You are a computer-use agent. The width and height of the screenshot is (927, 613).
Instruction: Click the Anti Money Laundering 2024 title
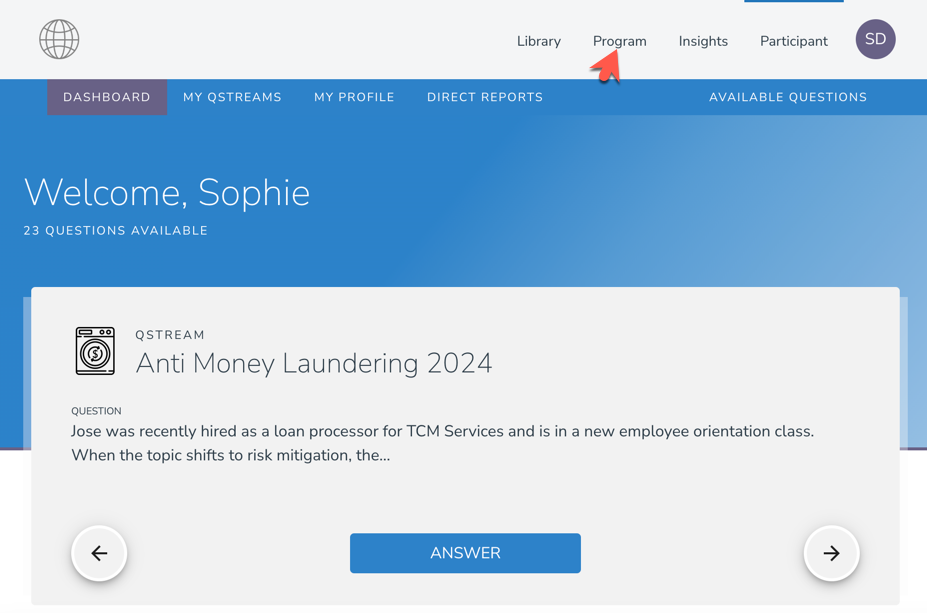pos(314,363)
